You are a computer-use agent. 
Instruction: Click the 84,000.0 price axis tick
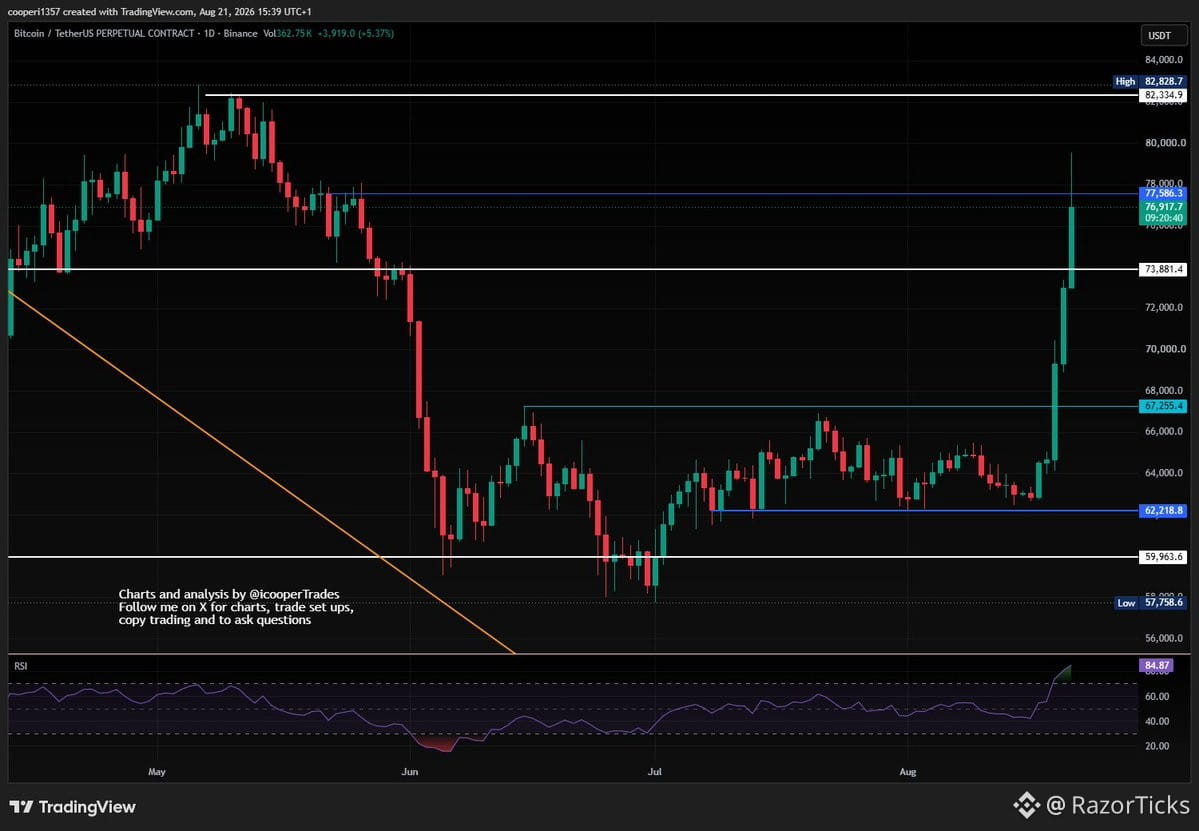[1165, 60]
